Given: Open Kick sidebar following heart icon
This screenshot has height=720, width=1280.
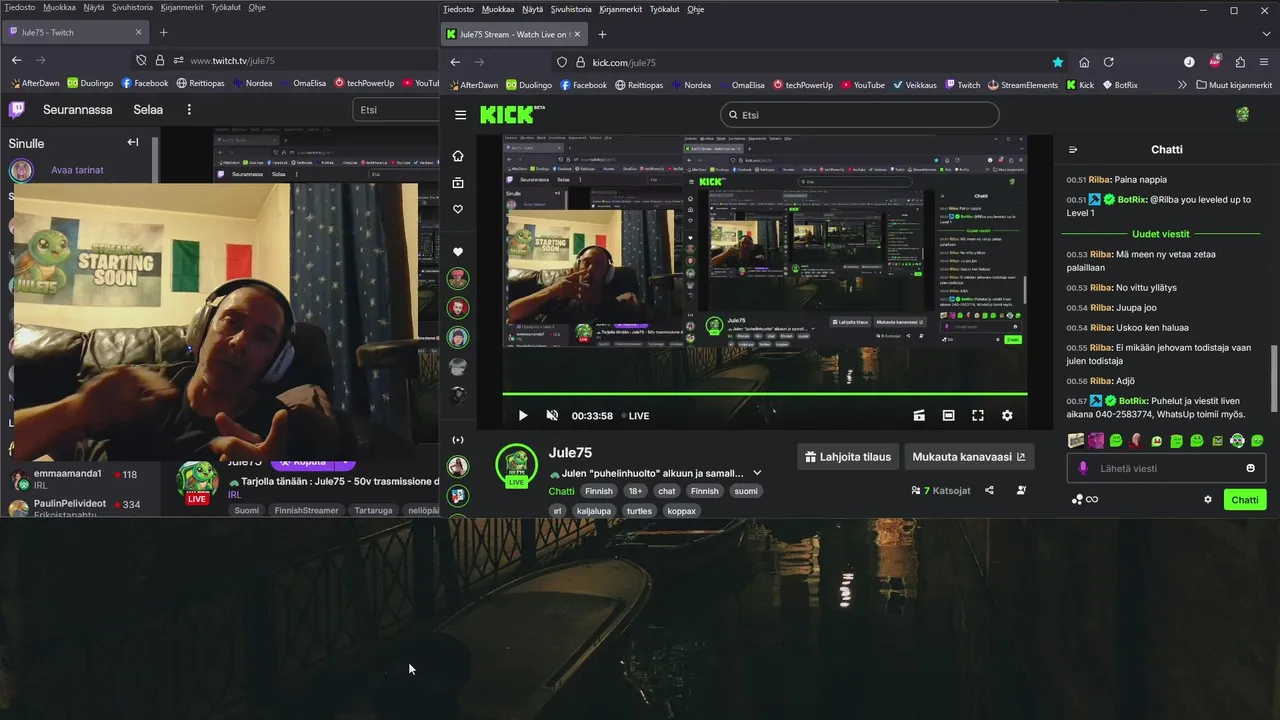Looking at the screenshot, I should pyautogui.click(x=458, y=209).
